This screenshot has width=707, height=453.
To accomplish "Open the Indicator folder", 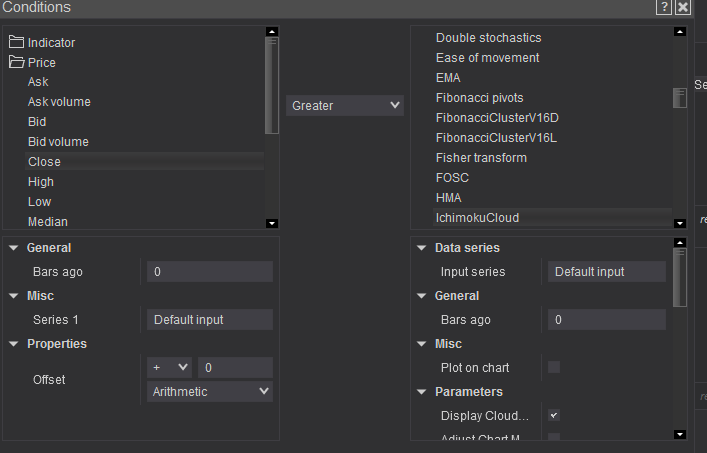I will point(50,43).
